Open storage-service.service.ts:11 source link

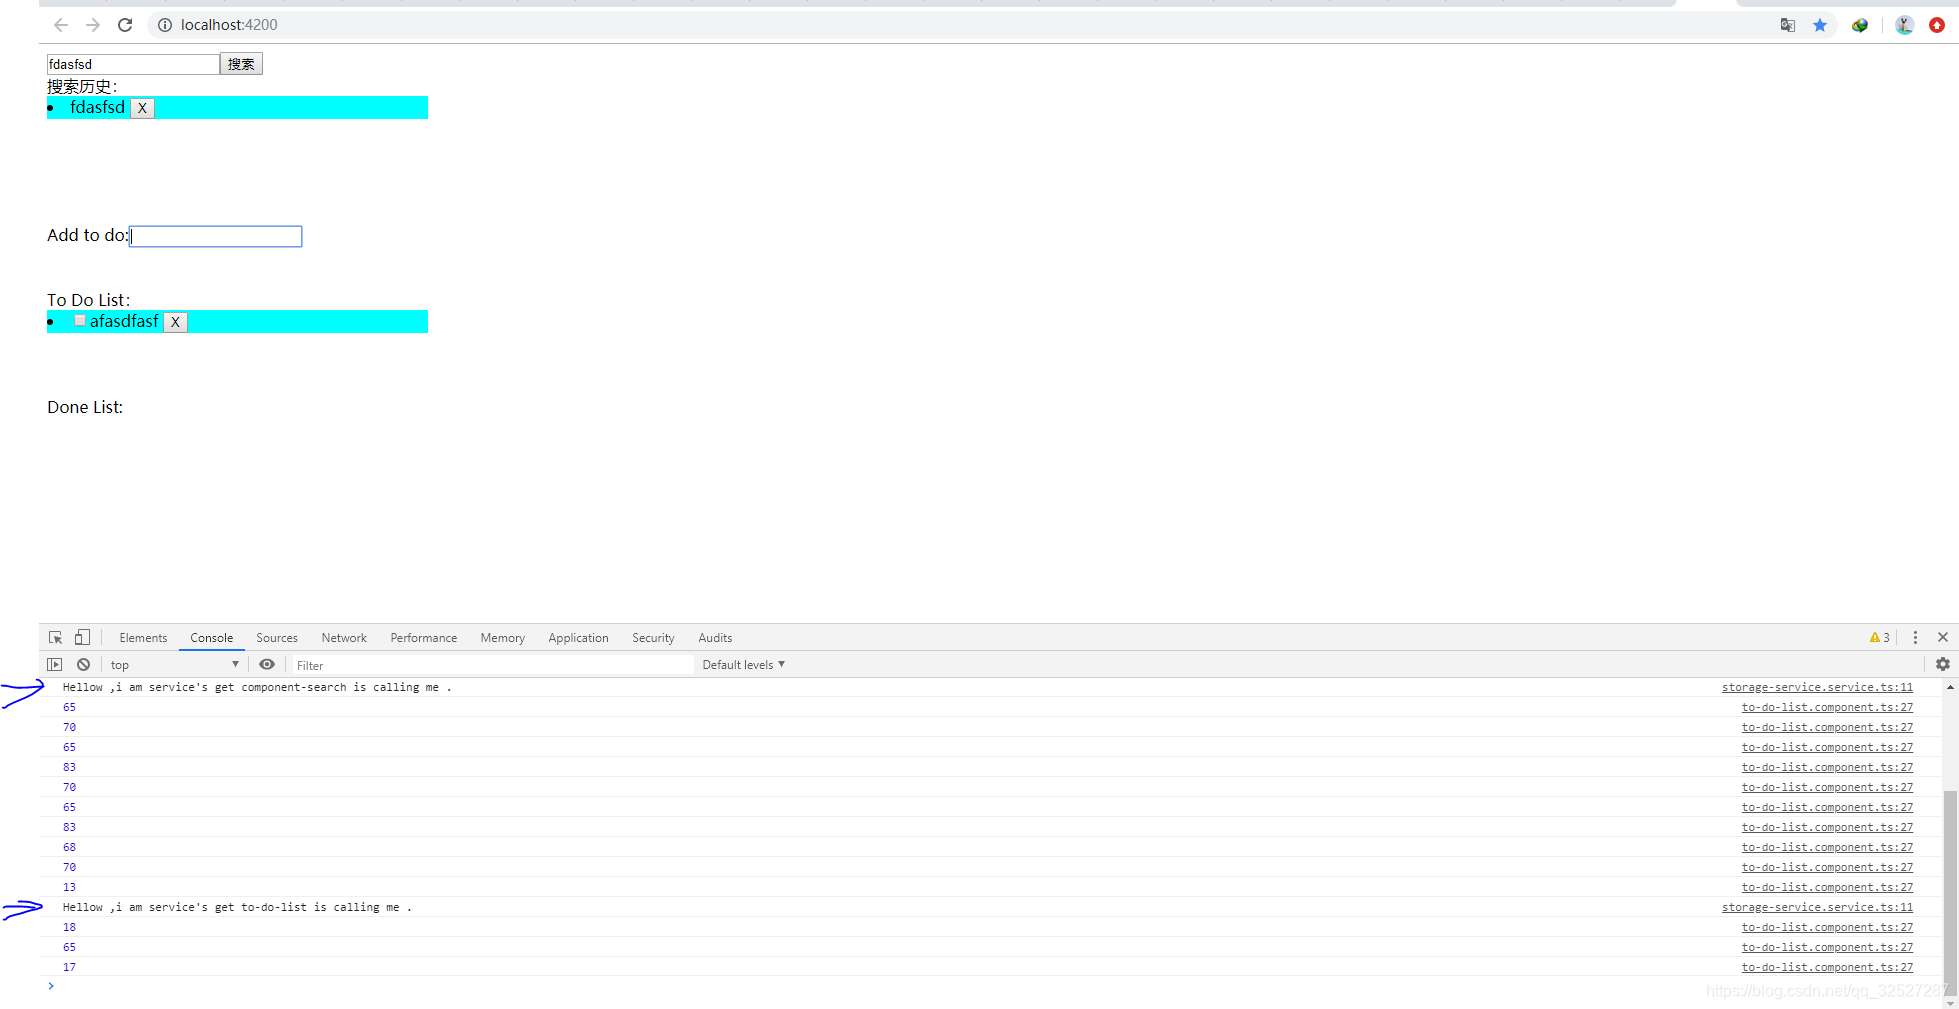1817,687
